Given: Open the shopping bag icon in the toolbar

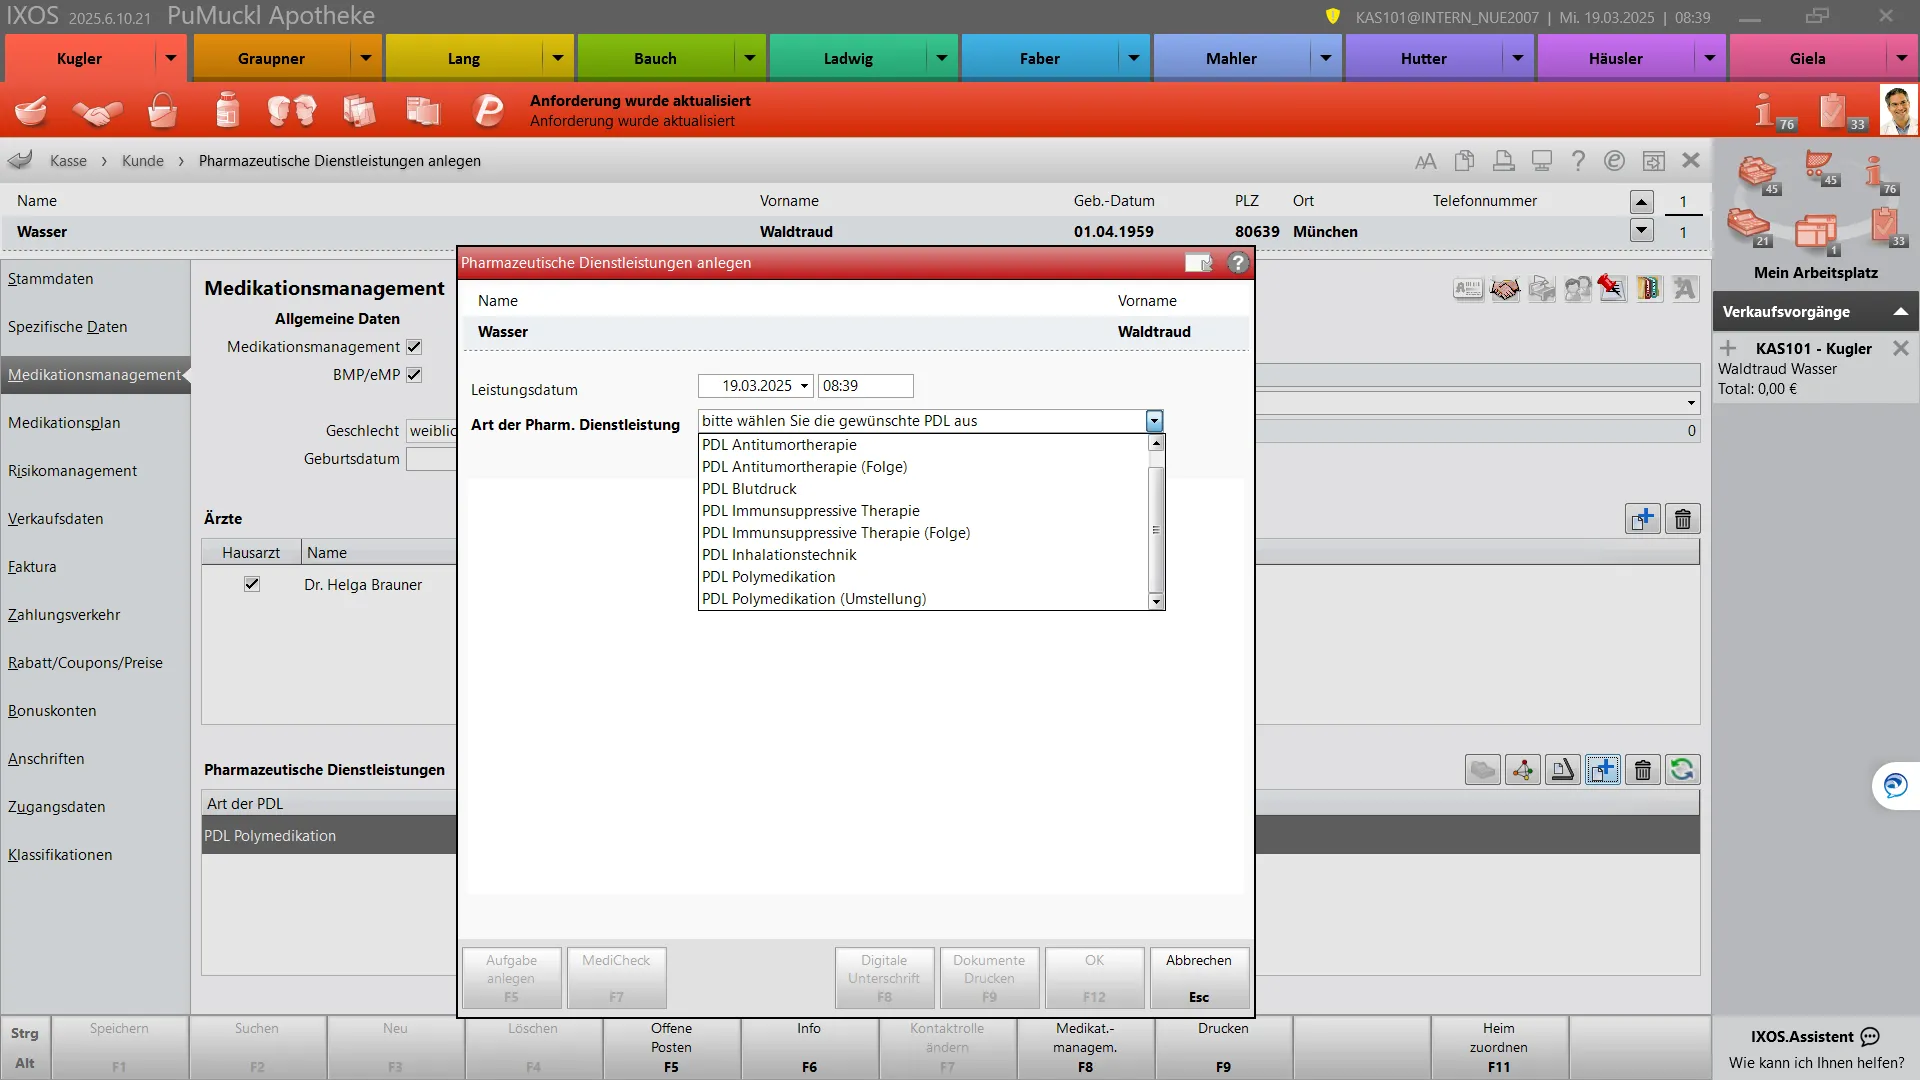Looking at the screenshot, I should coord(162,110).
